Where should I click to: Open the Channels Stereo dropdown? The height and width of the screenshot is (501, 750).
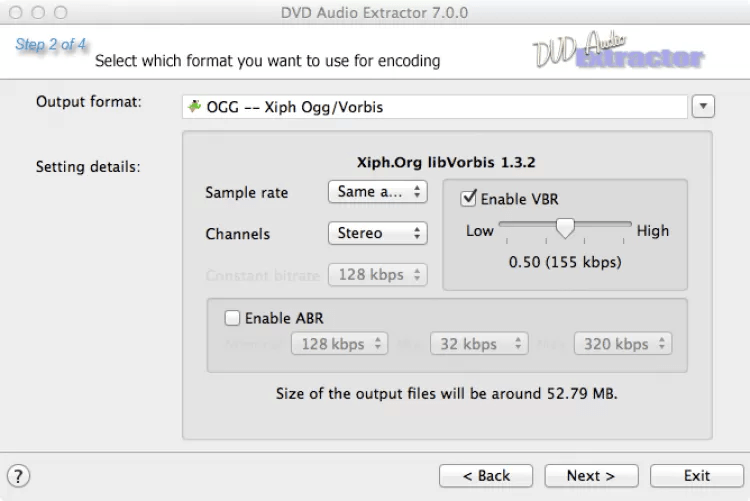(377, 233)
